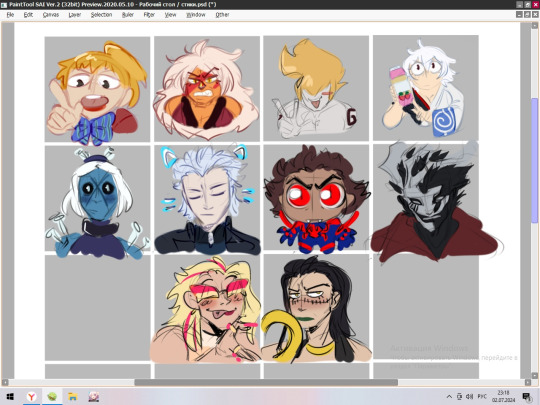The image size is (540, 405).
Task: Restore the document window in menu bar
Action: click(x=527, y=14)
